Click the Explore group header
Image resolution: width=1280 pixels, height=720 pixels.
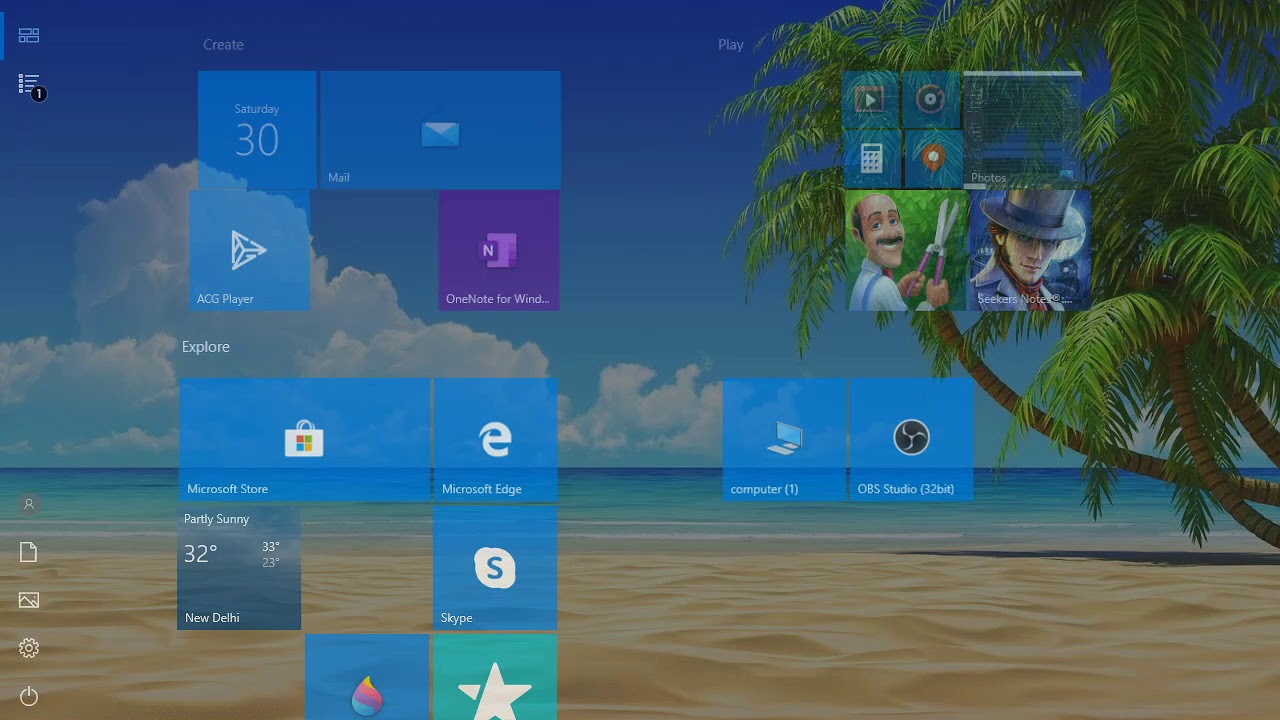(x=206, y=347)
